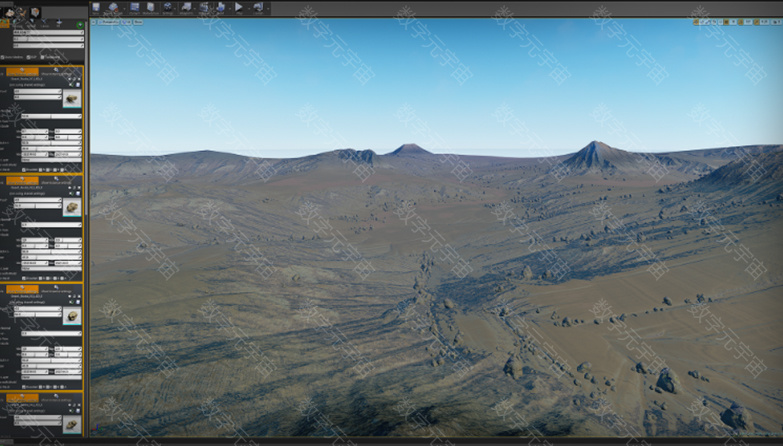
Task: Select the foliage Select tool
Action: click(32, 23)
